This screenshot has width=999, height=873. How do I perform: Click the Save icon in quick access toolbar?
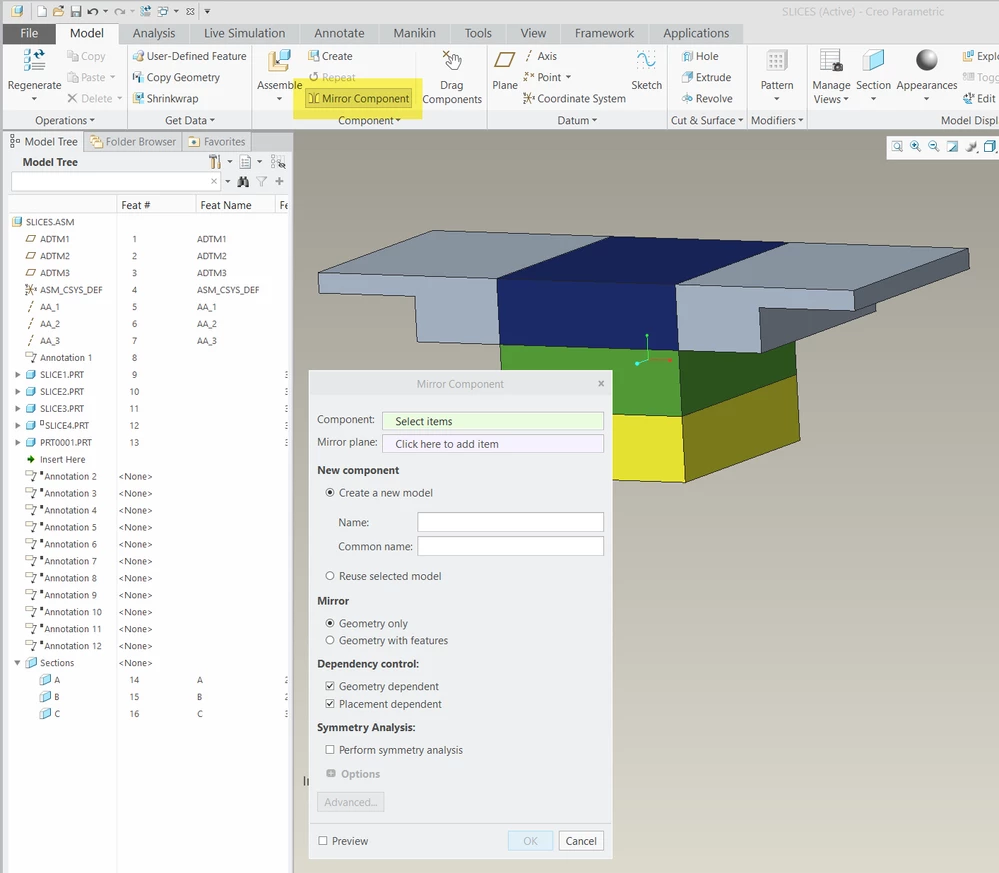pyautogui.click(x=76, y=11)
